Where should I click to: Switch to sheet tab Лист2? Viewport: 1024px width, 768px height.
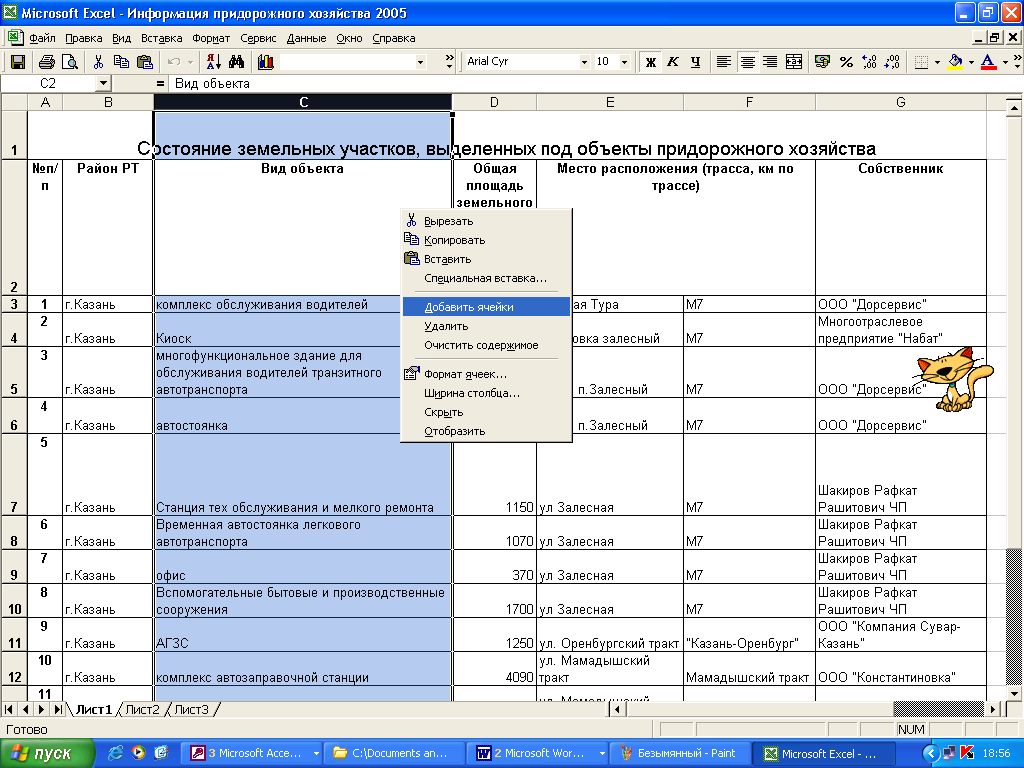coord(142,709)
